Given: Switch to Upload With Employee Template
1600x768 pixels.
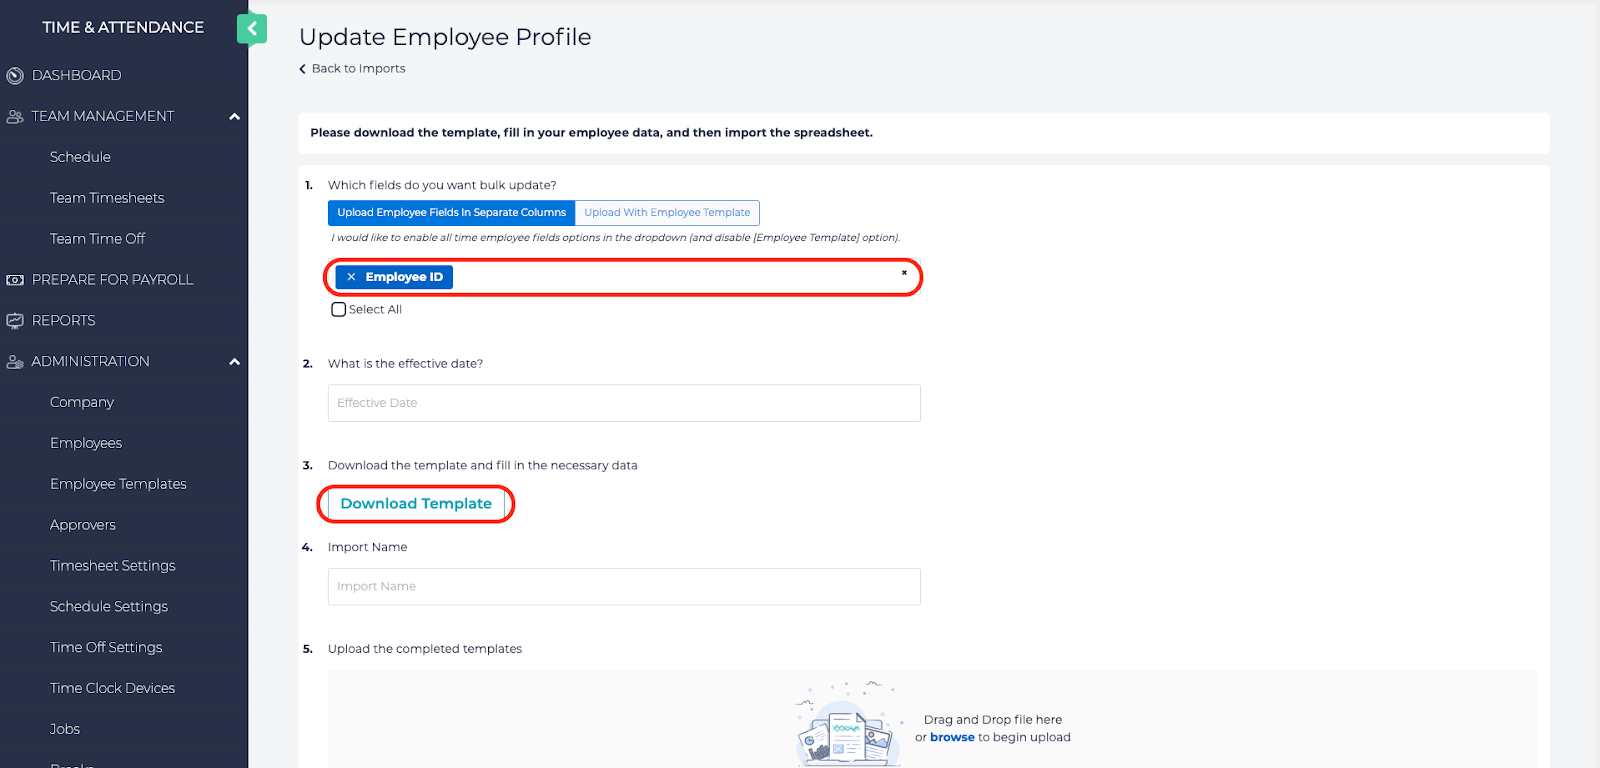Looking at the screenshot, I should point(667,213).
